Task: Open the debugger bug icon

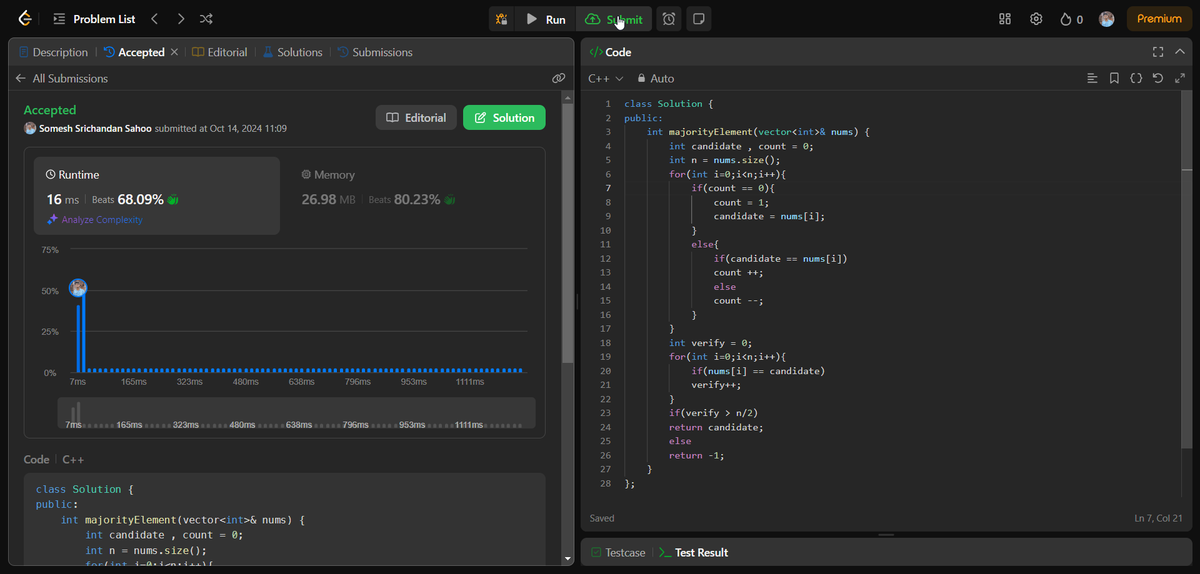Action: pos(502,19)
